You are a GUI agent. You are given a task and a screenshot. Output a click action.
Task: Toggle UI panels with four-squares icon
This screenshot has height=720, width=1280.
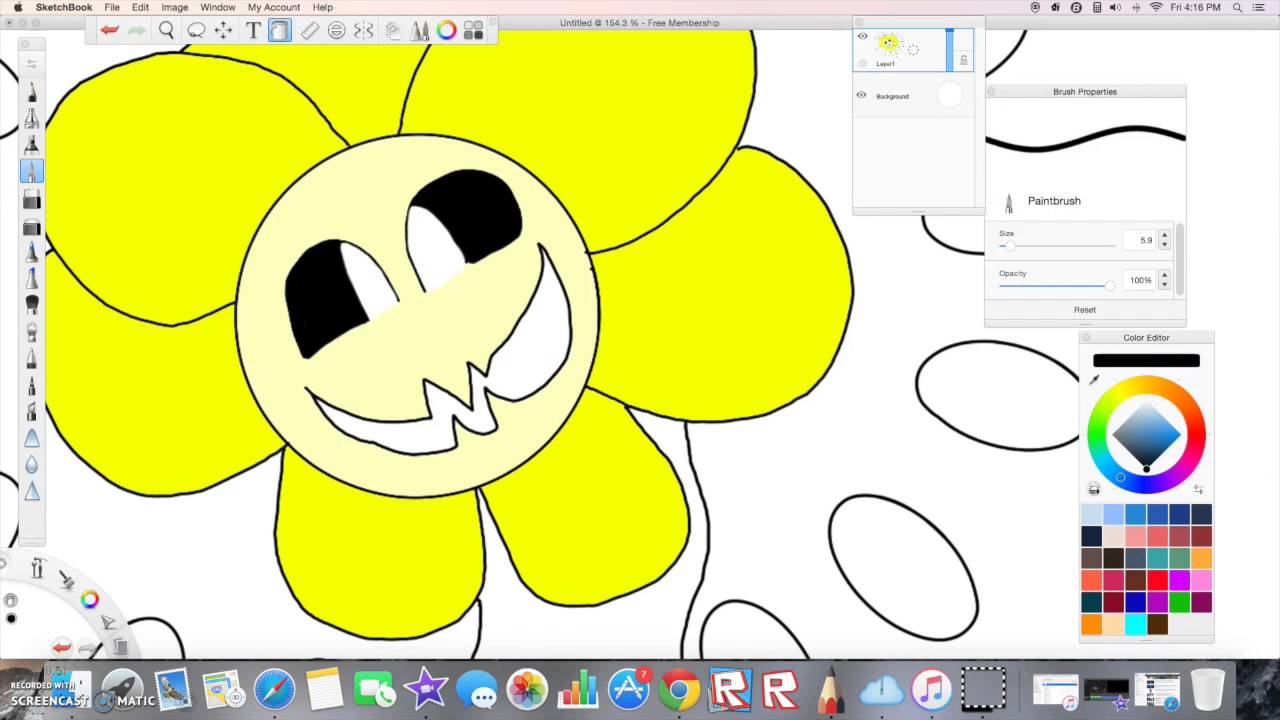pos(473,30)
